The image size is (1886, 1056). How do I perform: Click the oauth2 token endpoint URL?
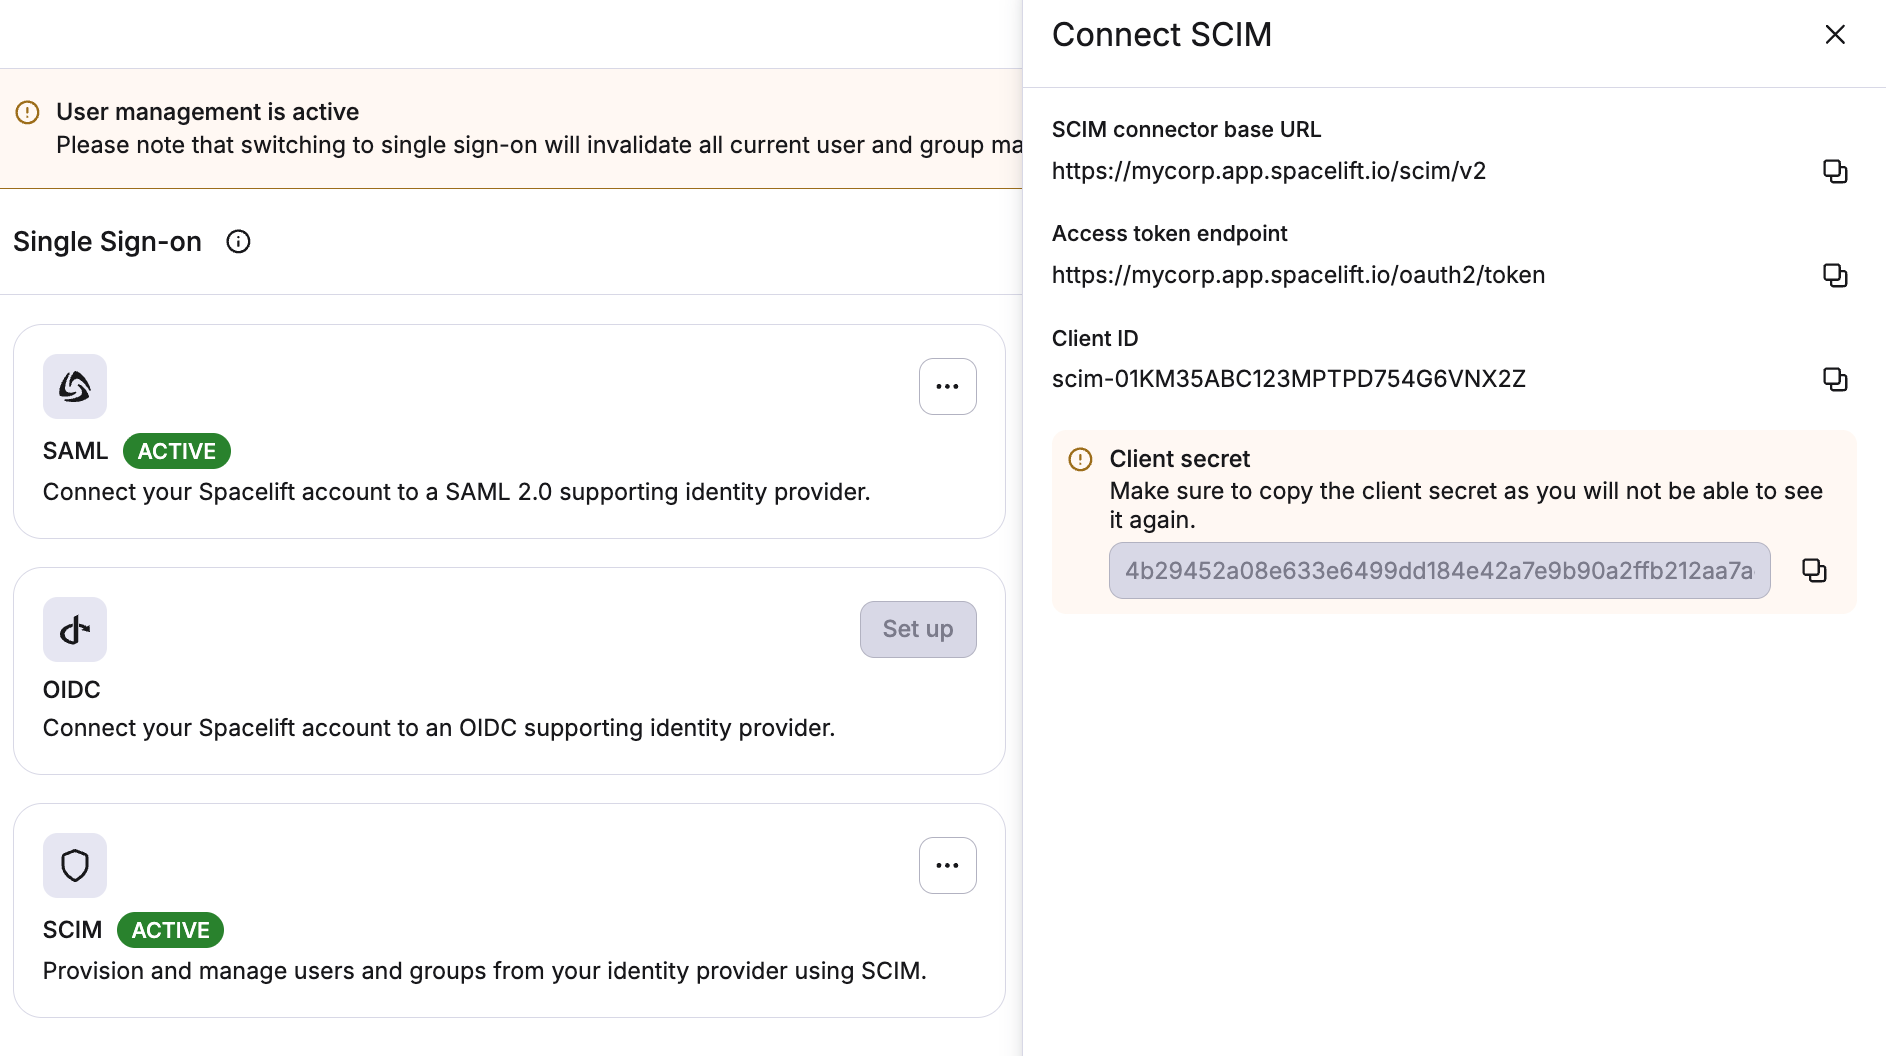click(1297, 275)
